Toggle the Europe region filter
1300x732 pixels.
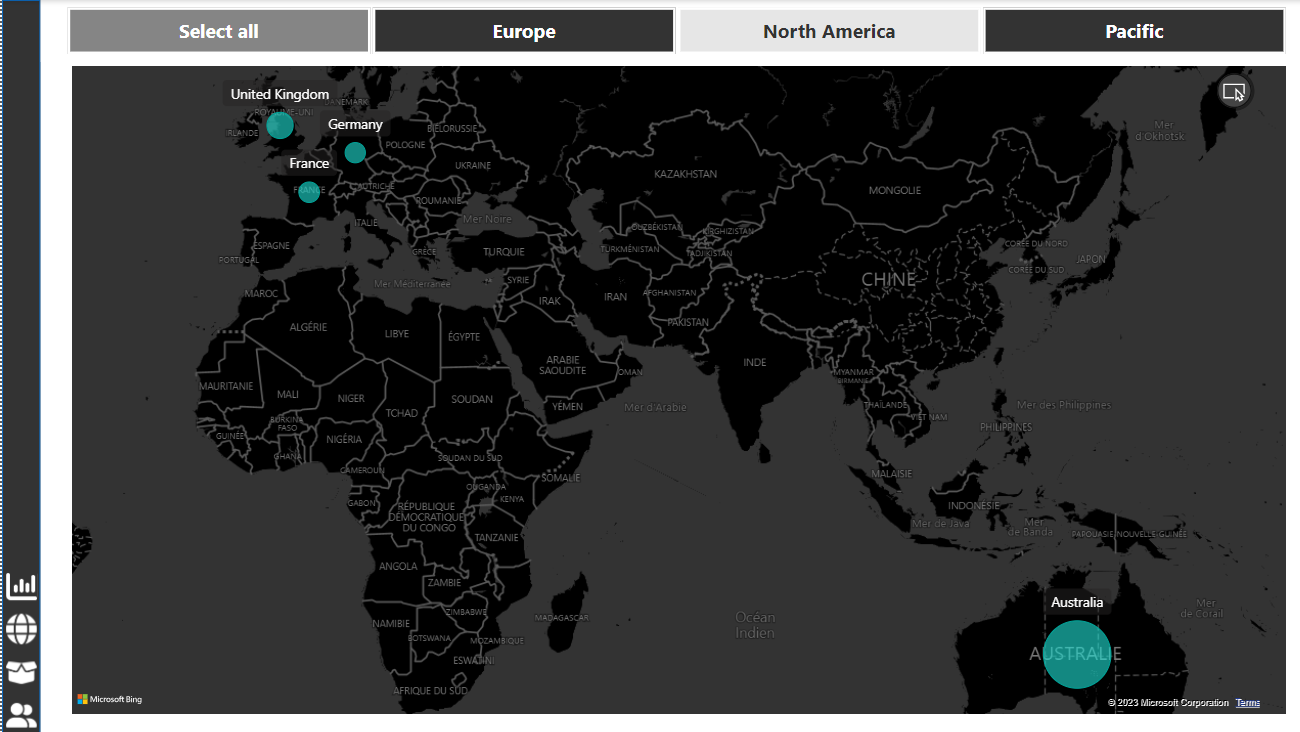[x=523, y=30]
